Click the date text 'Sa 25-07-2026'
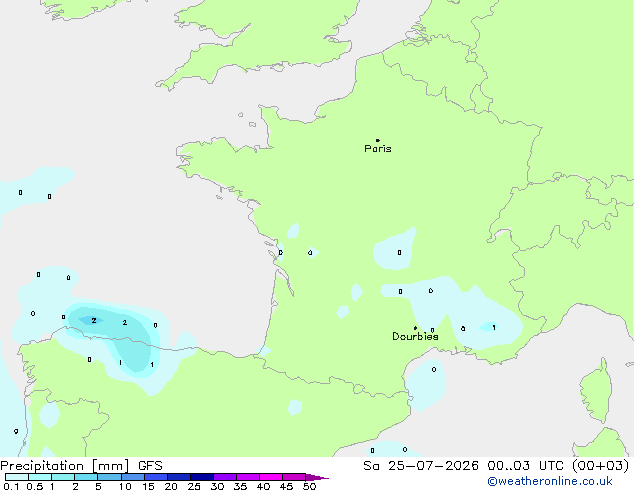This screenshot has height=490, width=634. [421, 466]
